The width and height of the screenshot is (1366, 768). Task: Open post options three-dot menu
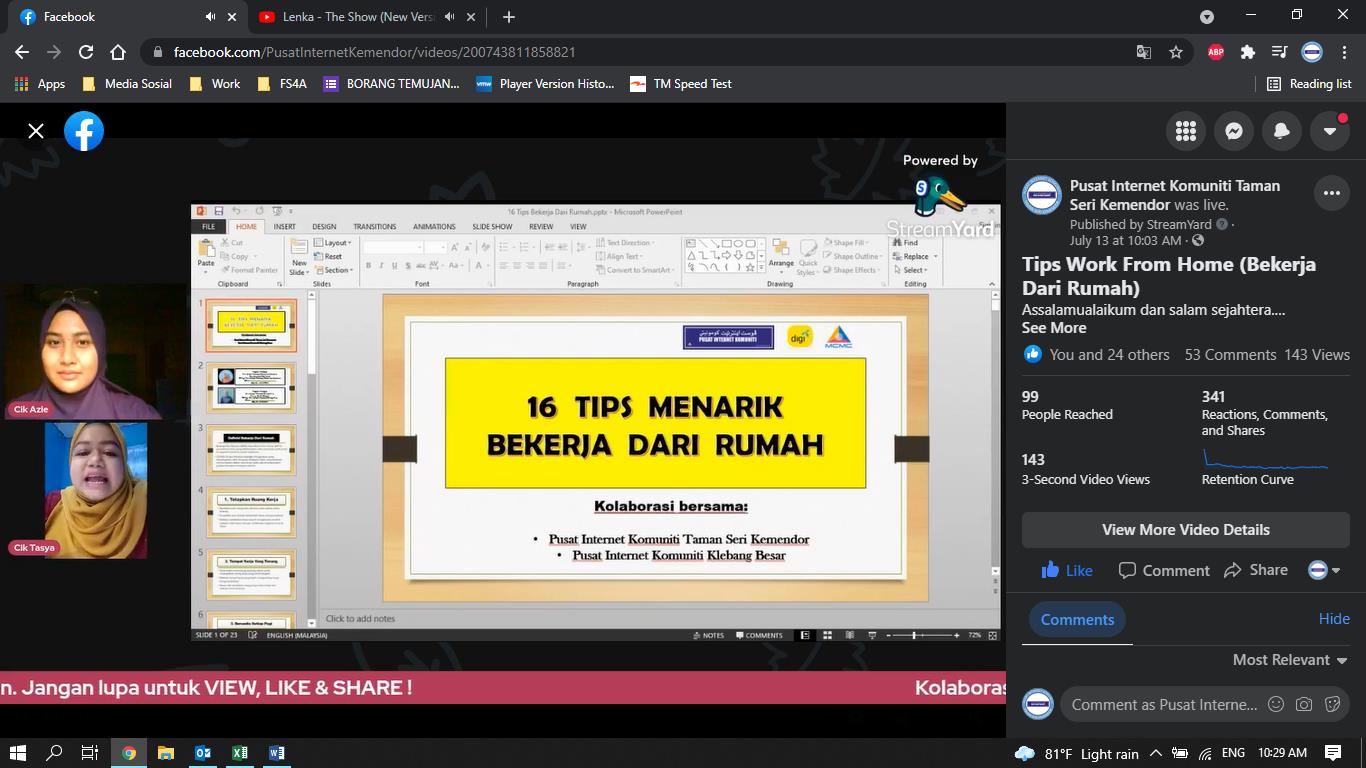coord(1332,193)
